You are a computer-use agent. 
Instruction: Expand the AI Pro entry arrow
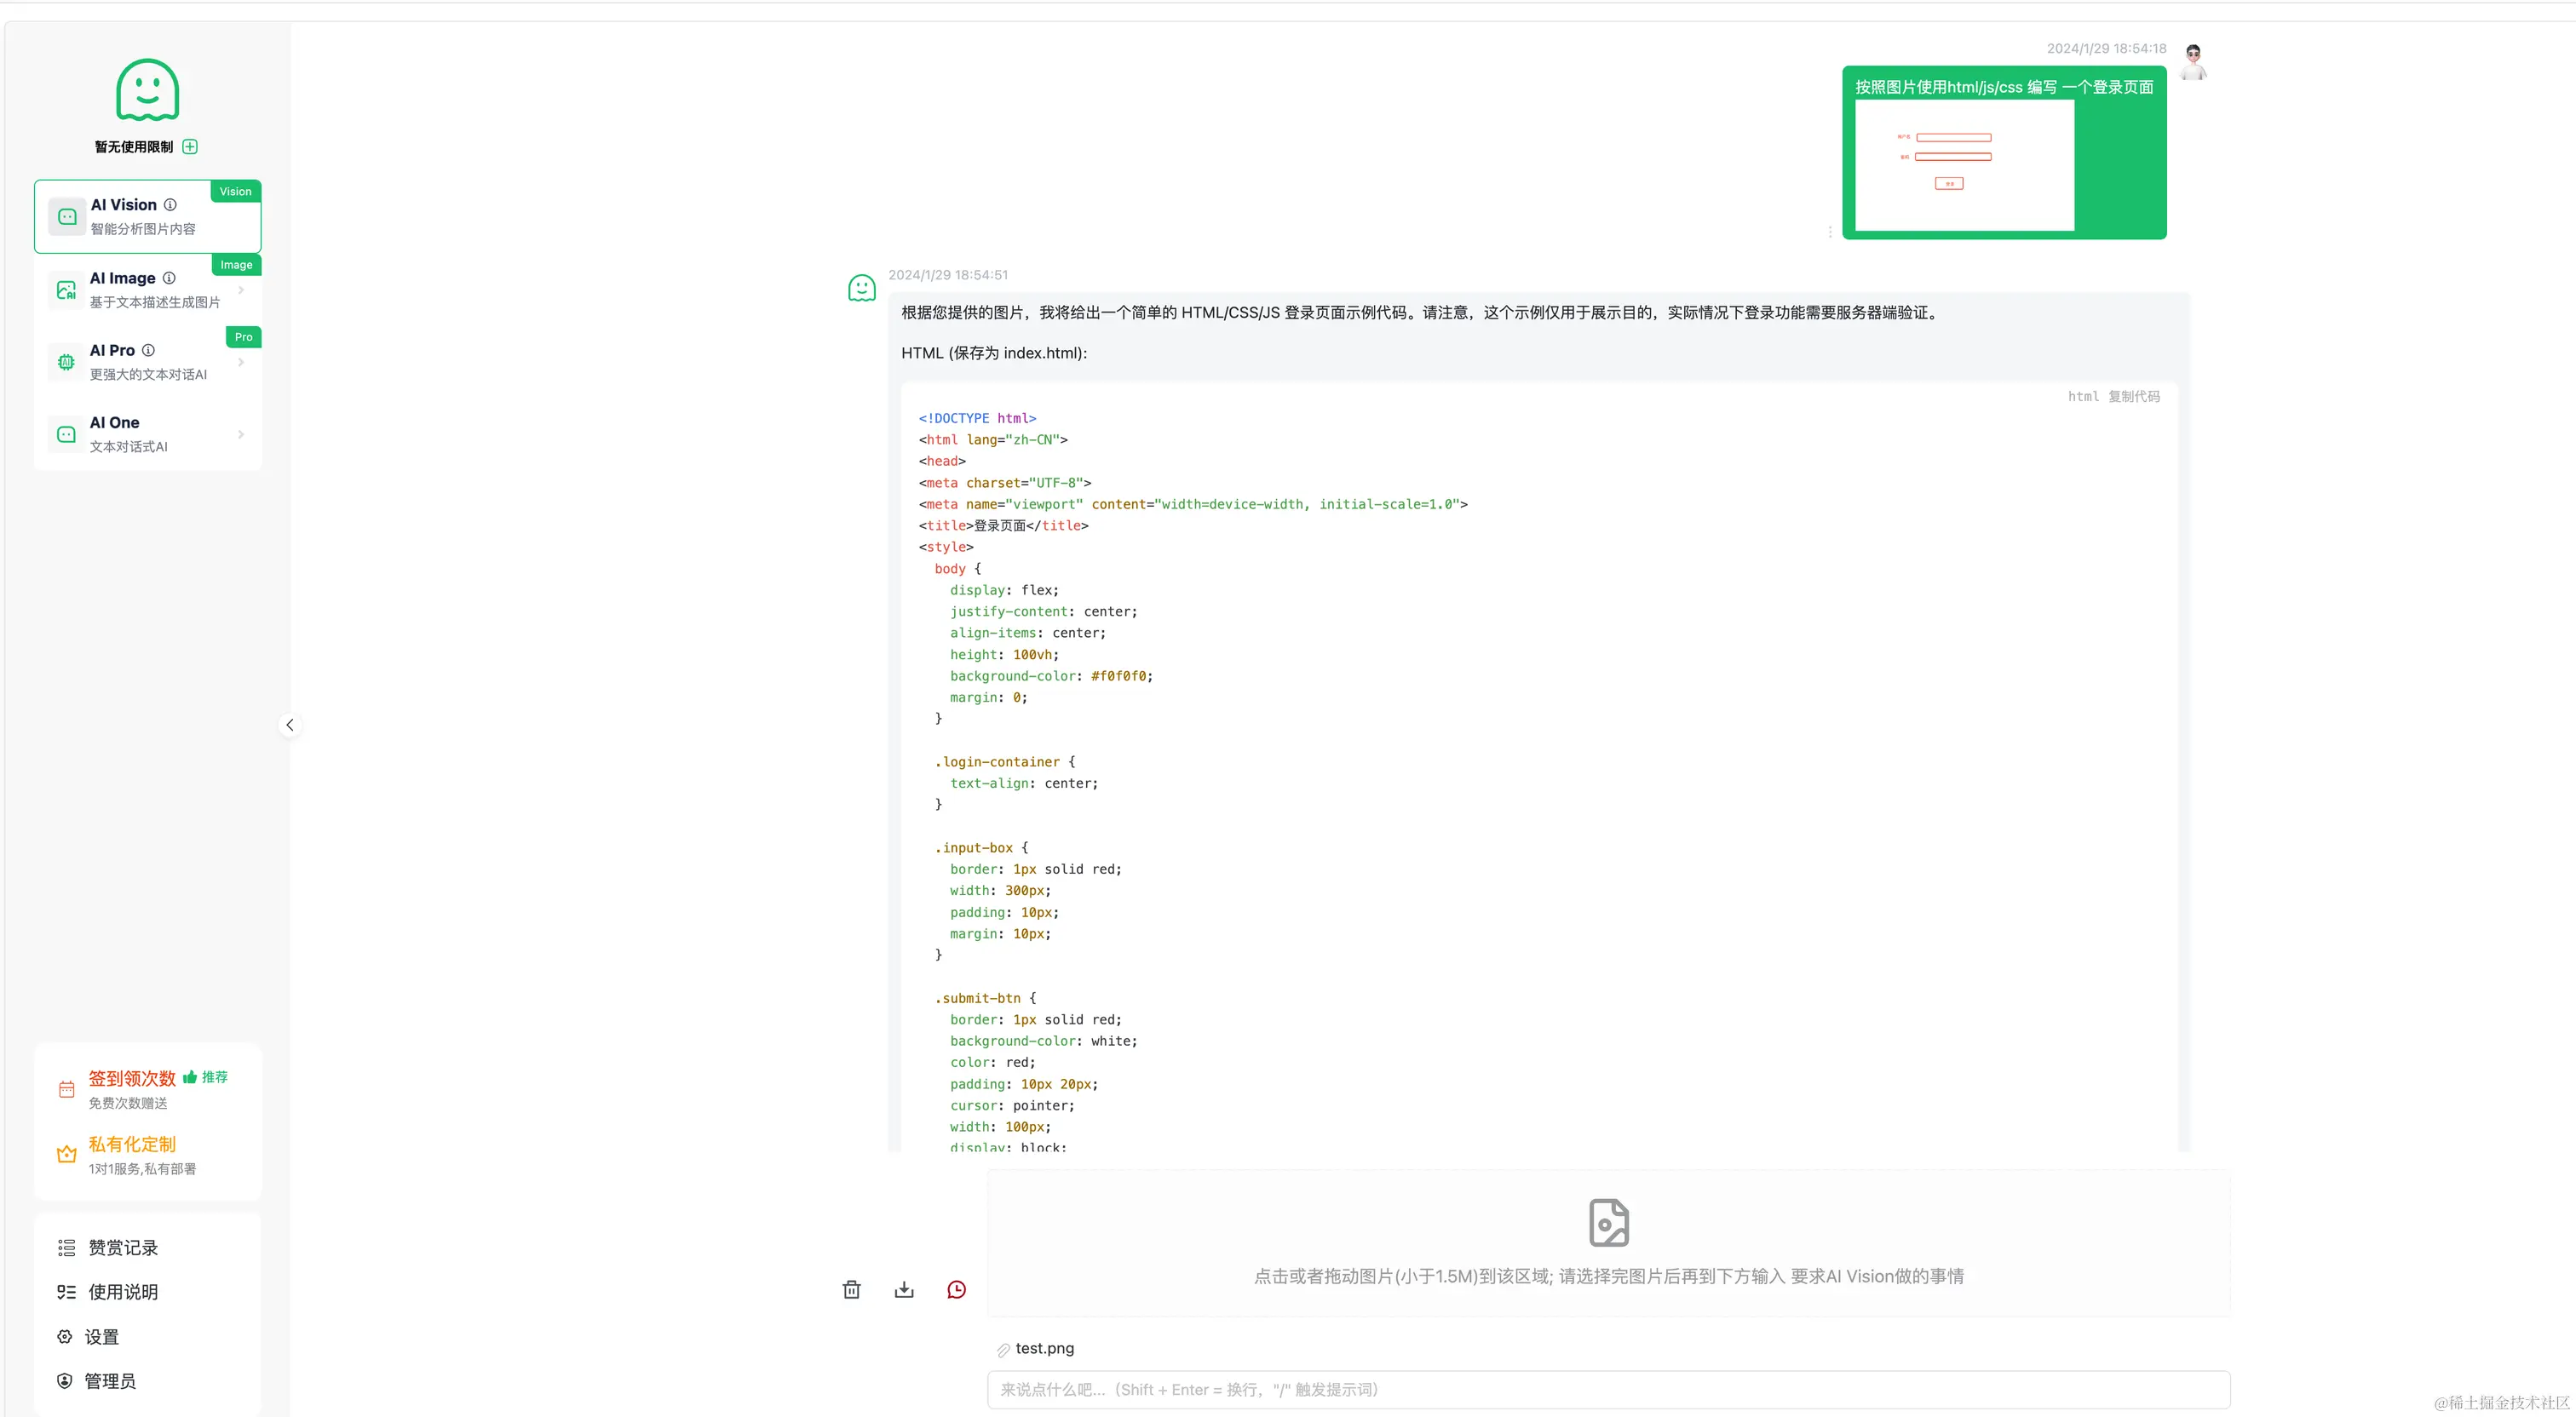(x=241, y=362)
